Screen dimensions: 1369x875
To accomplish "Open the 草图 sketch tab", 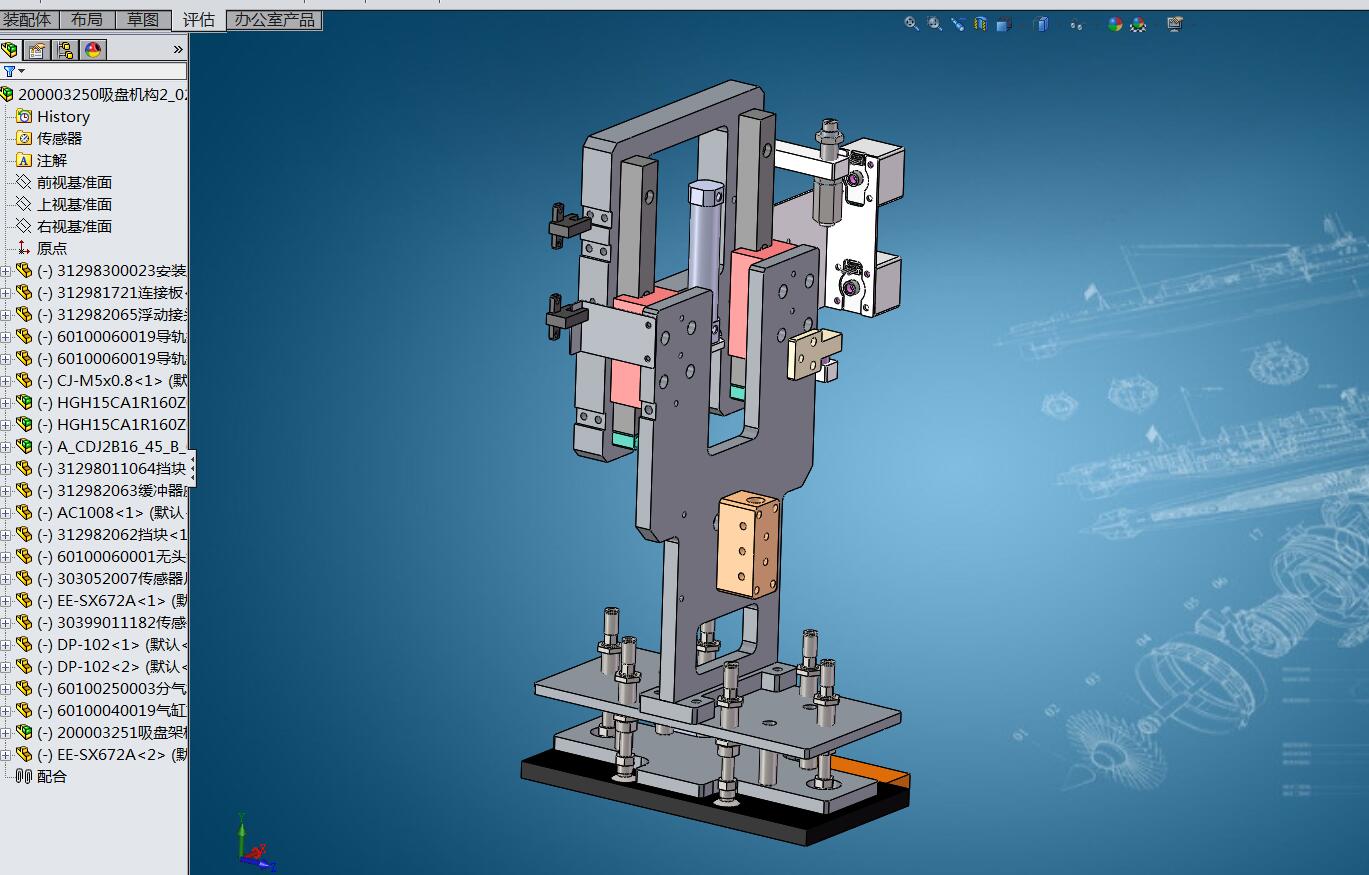I will tap(143, 19).
